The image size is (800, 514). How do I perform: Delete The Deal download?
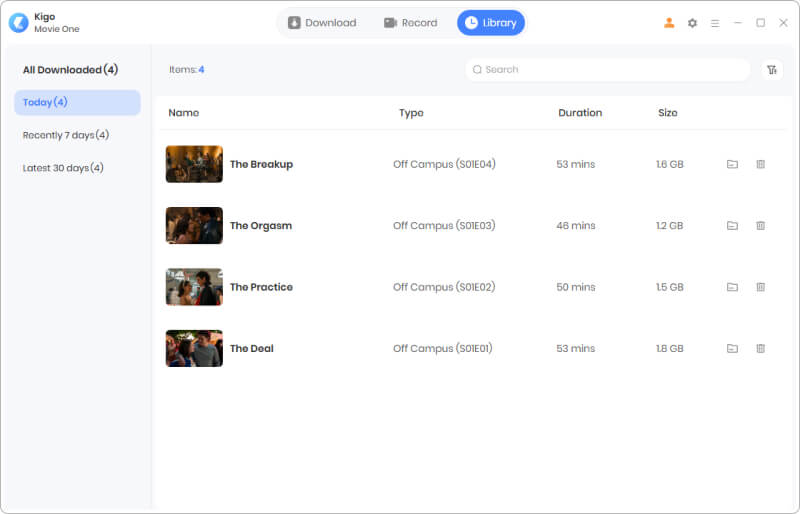tap(760, 349)
